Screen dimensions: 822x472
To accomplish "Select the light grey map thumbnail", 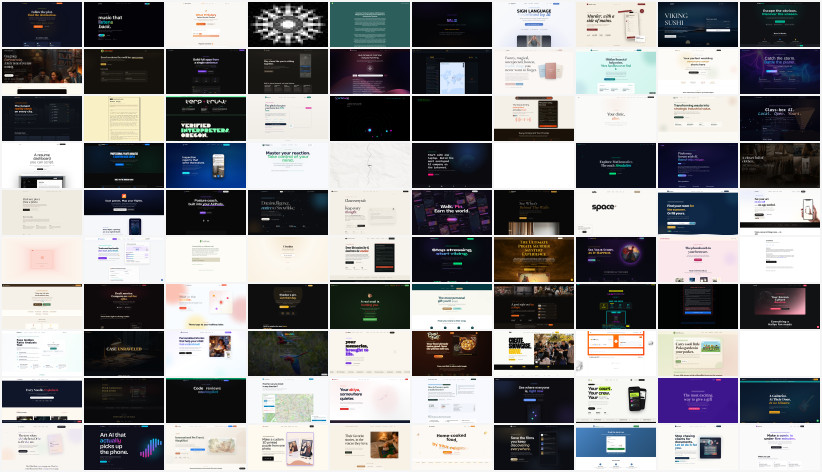I will coord(370,165).
